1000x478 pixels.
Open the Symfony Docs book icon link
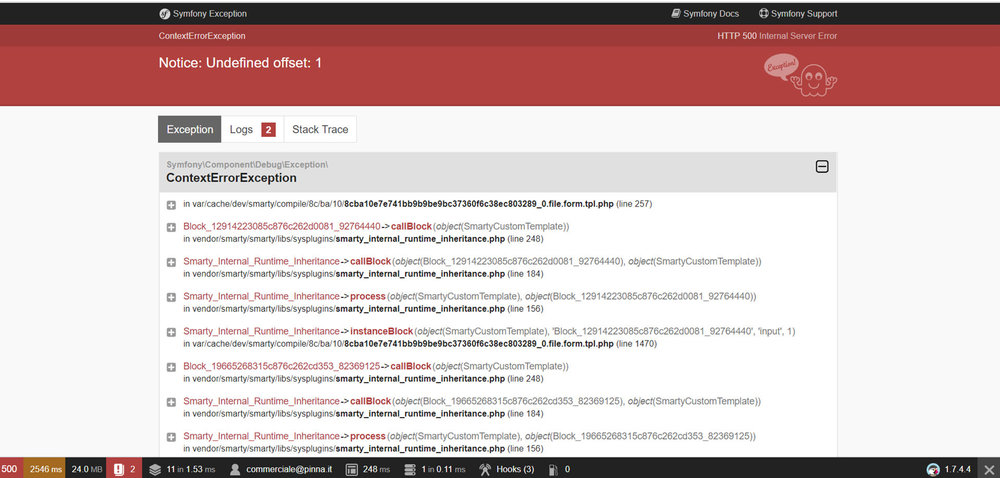point(676,13)
